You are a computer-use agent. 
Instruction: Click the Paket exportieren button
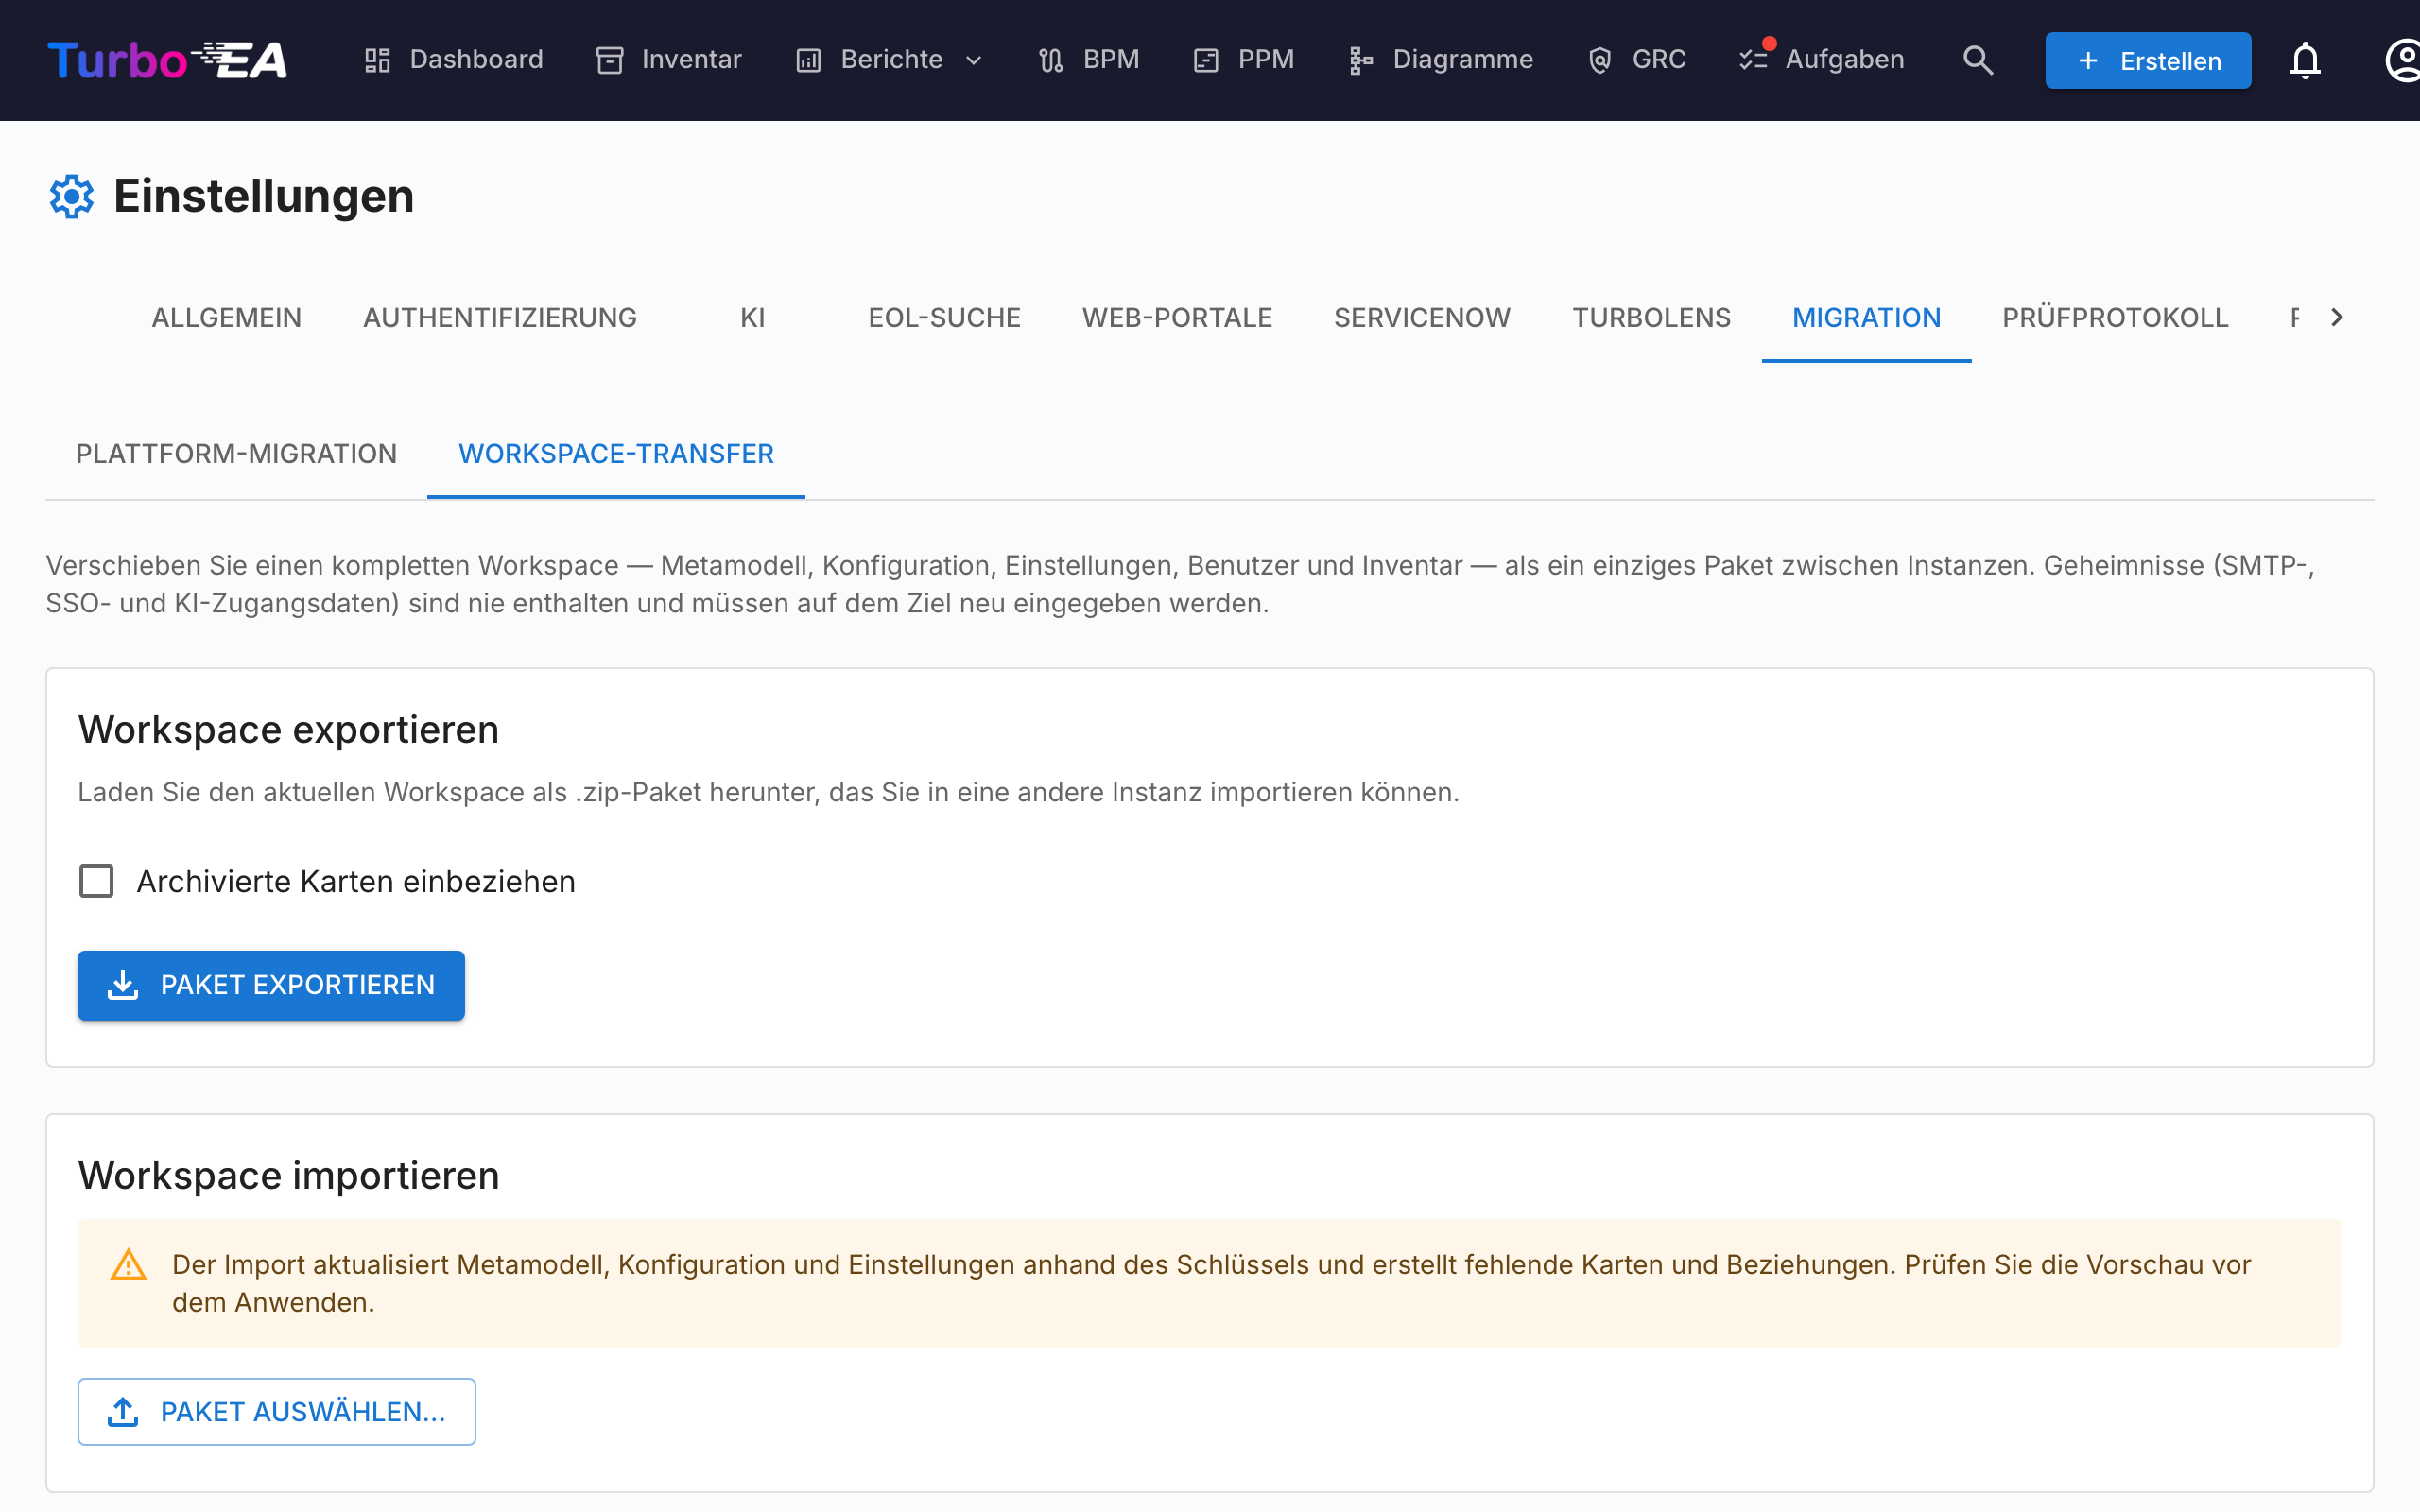pyautogui.click(x=271, y=985)
